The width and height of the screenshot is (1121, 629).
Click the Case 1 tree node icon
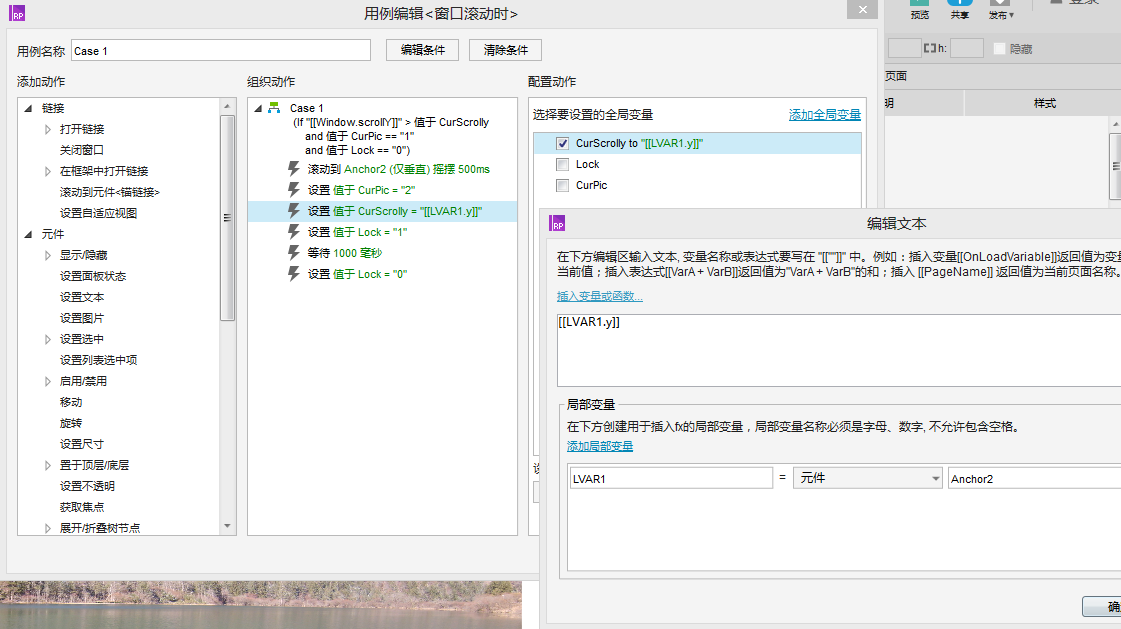point(274,108)
